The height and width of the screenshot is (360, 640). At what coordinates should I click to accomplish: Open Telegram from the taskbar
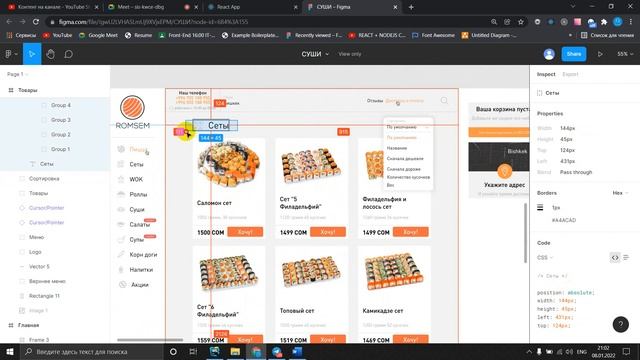[277, 351]
